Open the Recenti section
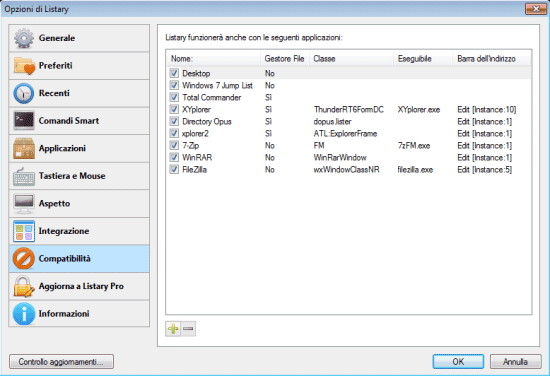The height and width of the screenshot is (376, 550). pos(79,93)
